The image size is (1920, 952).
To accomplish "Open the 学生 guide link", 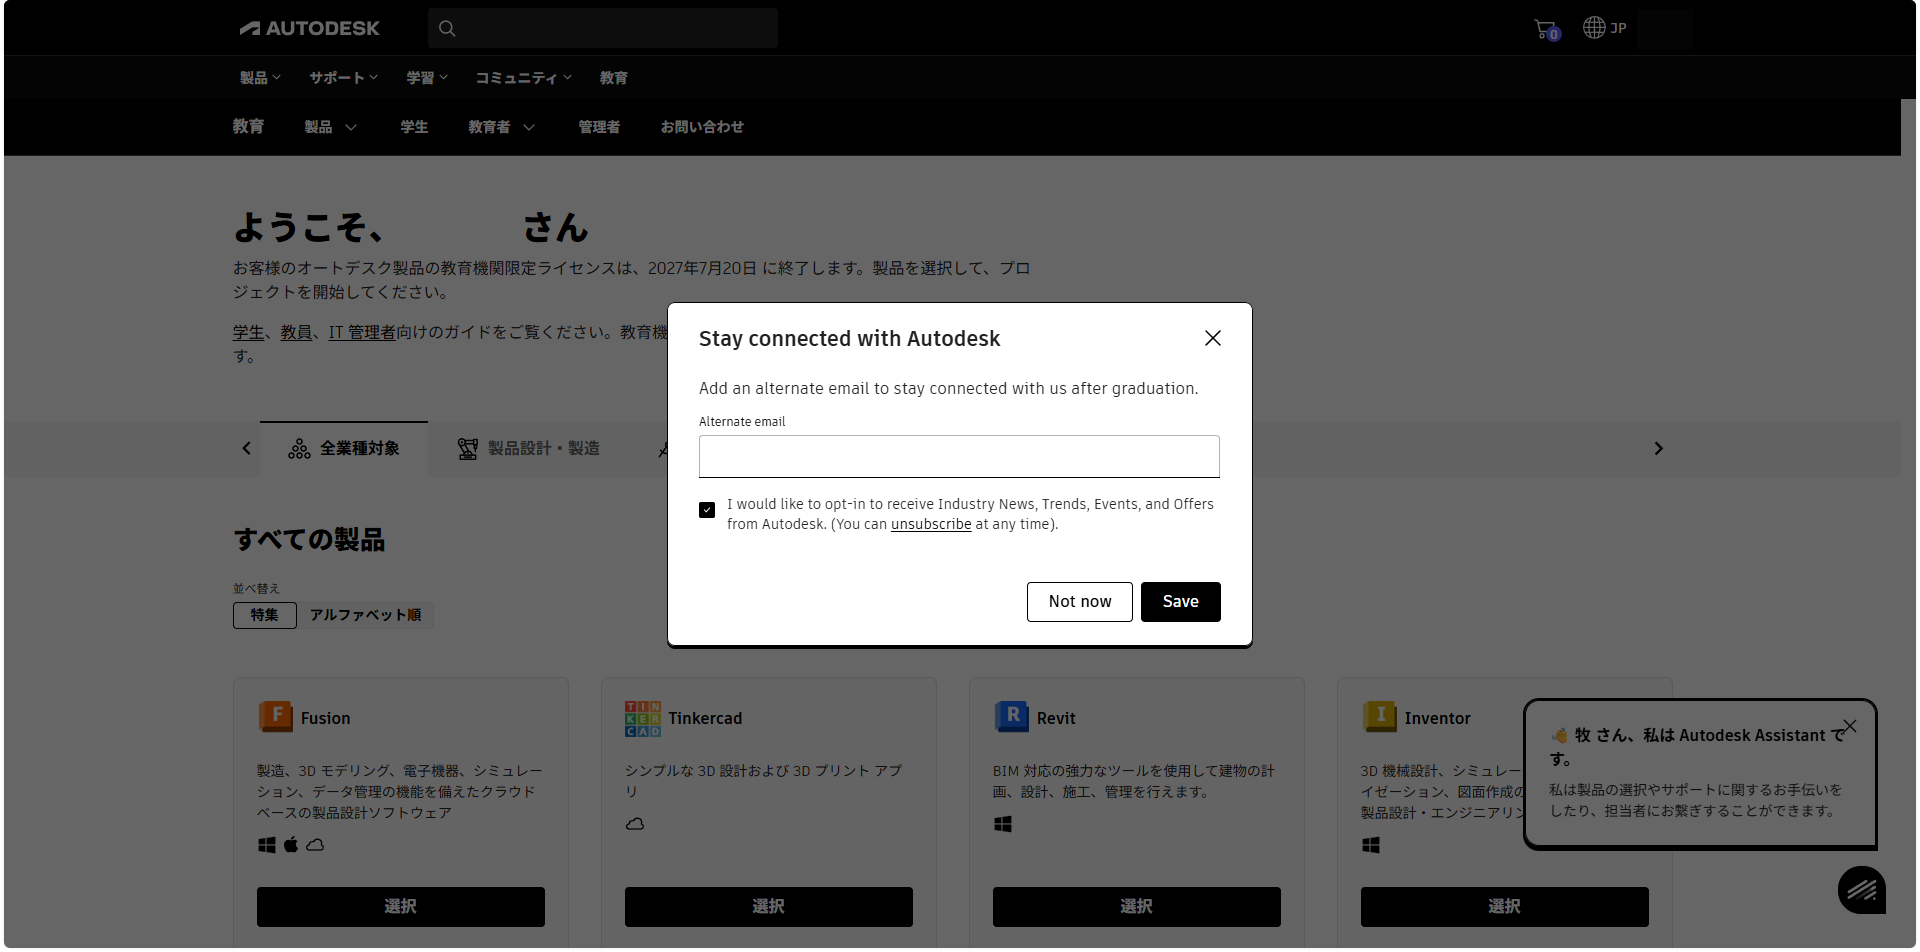I will point(249,332).
